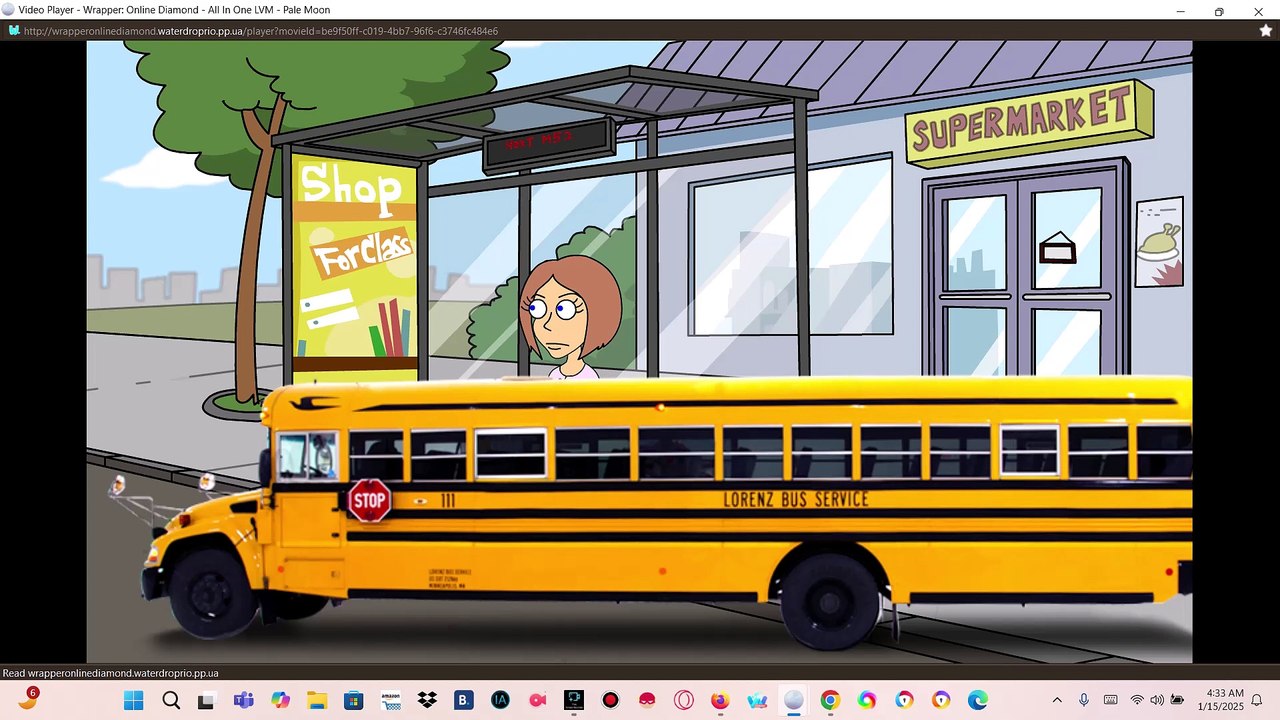Open the blue 'W' taskbar app

tap(757, 700)
